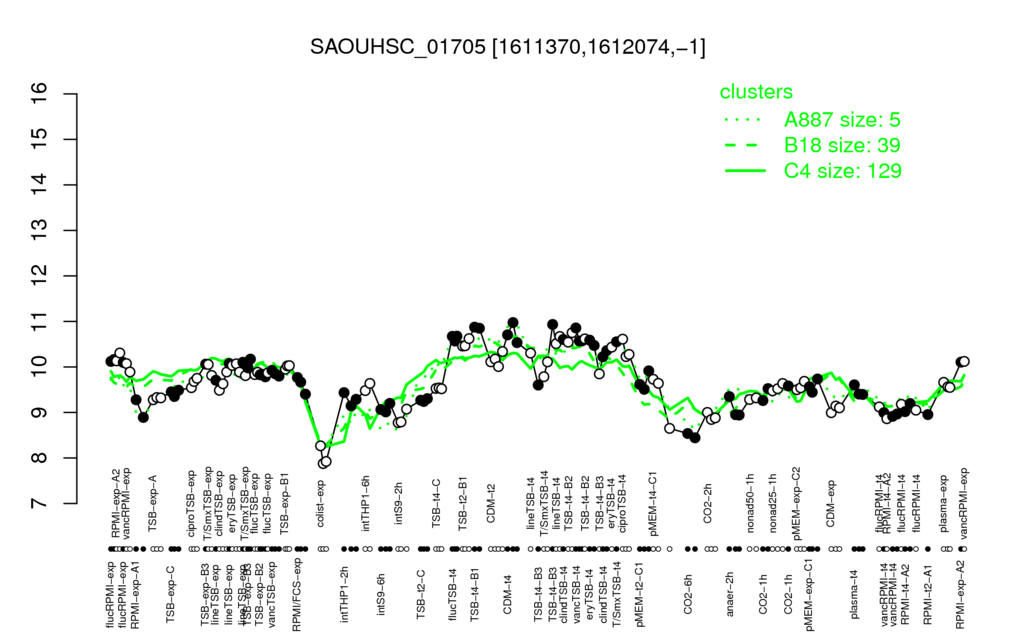Viewport: 1024px width, 640px height.
Task: Click the 'TSB-exp-A' axis label
Action: click(153, 501)
